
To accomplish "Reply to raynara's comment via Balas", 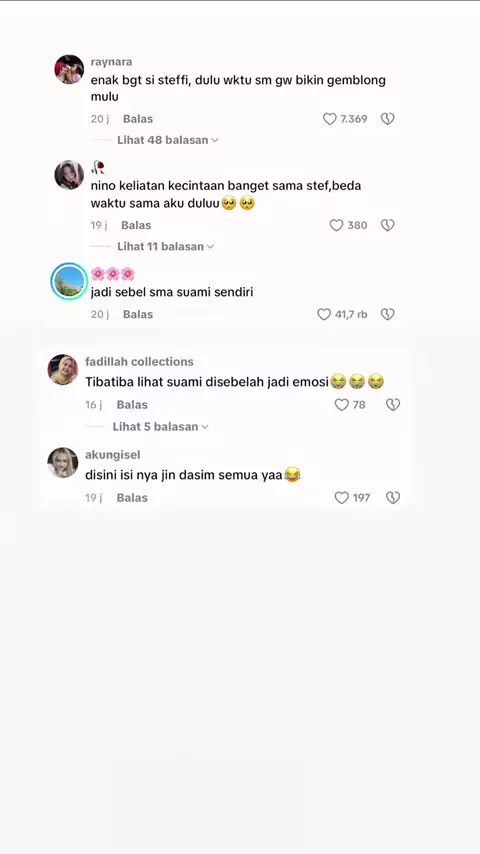I will (138, 119).
